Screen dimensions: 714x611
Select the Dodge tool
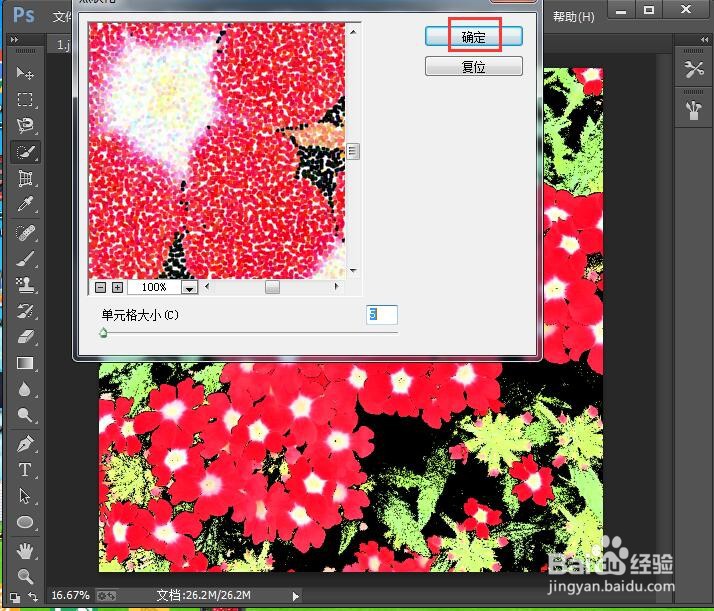click(25, 415)
